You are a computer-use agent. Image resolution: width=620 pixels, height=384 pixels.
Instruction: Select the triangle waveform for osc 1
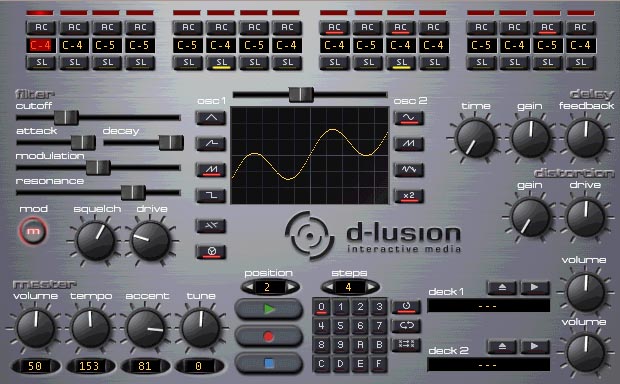point(211,118)
